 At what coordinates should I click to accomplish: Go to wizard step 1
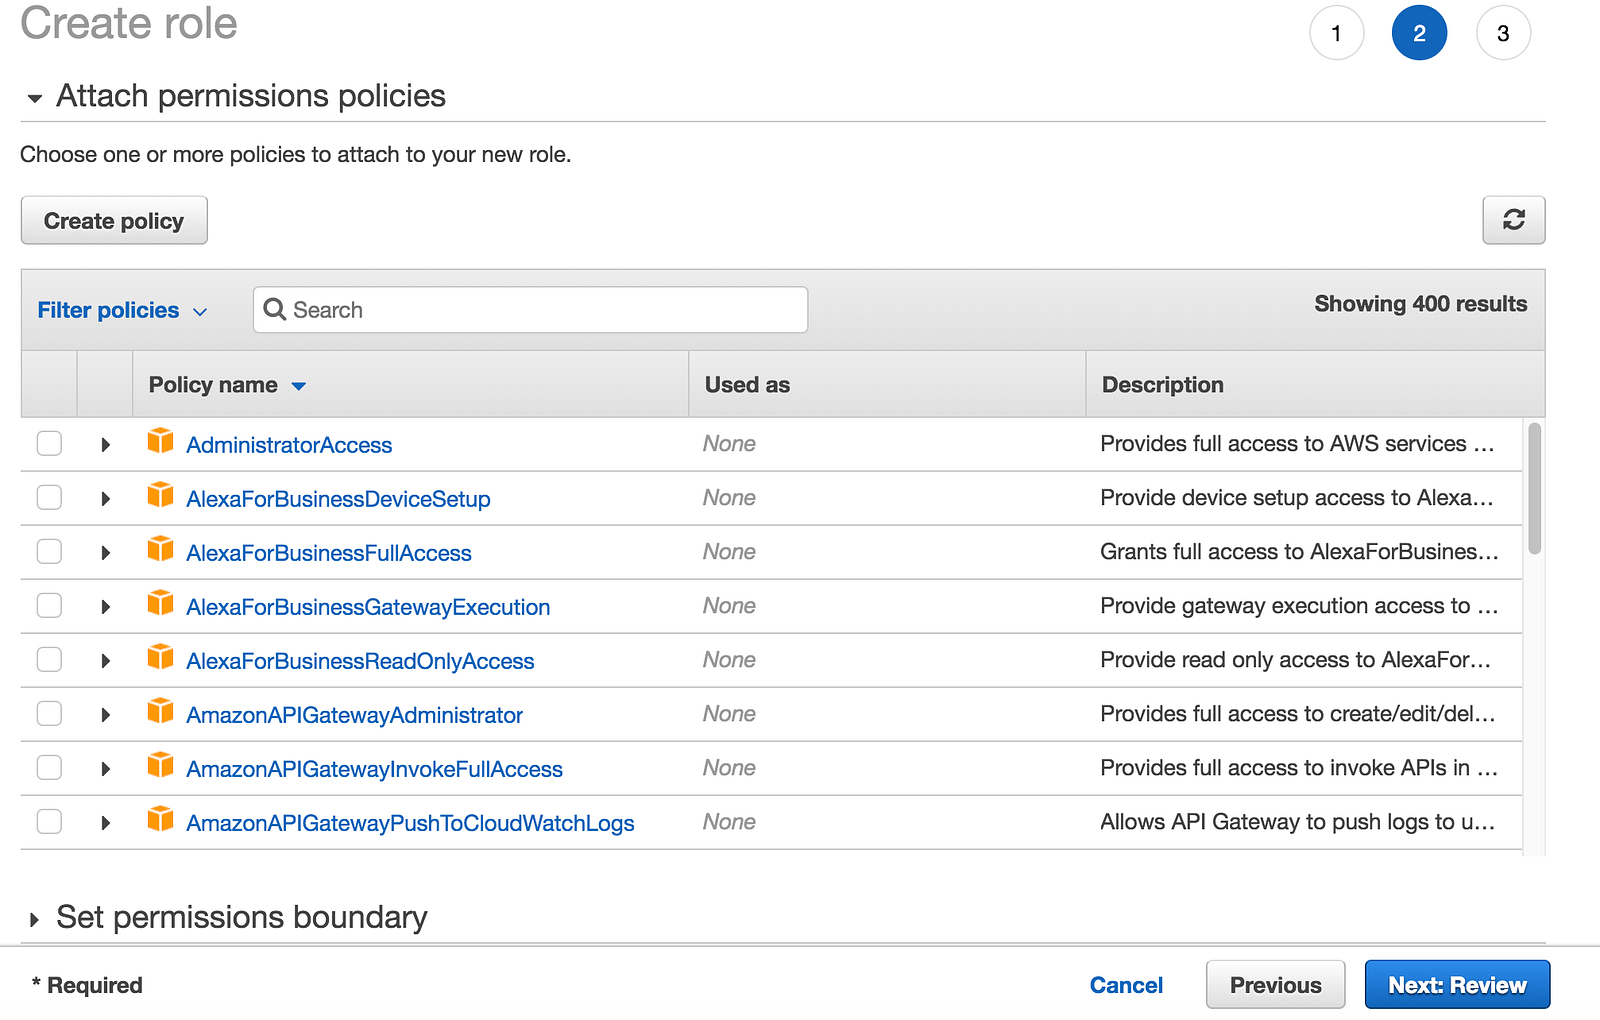coord(1336,33)
